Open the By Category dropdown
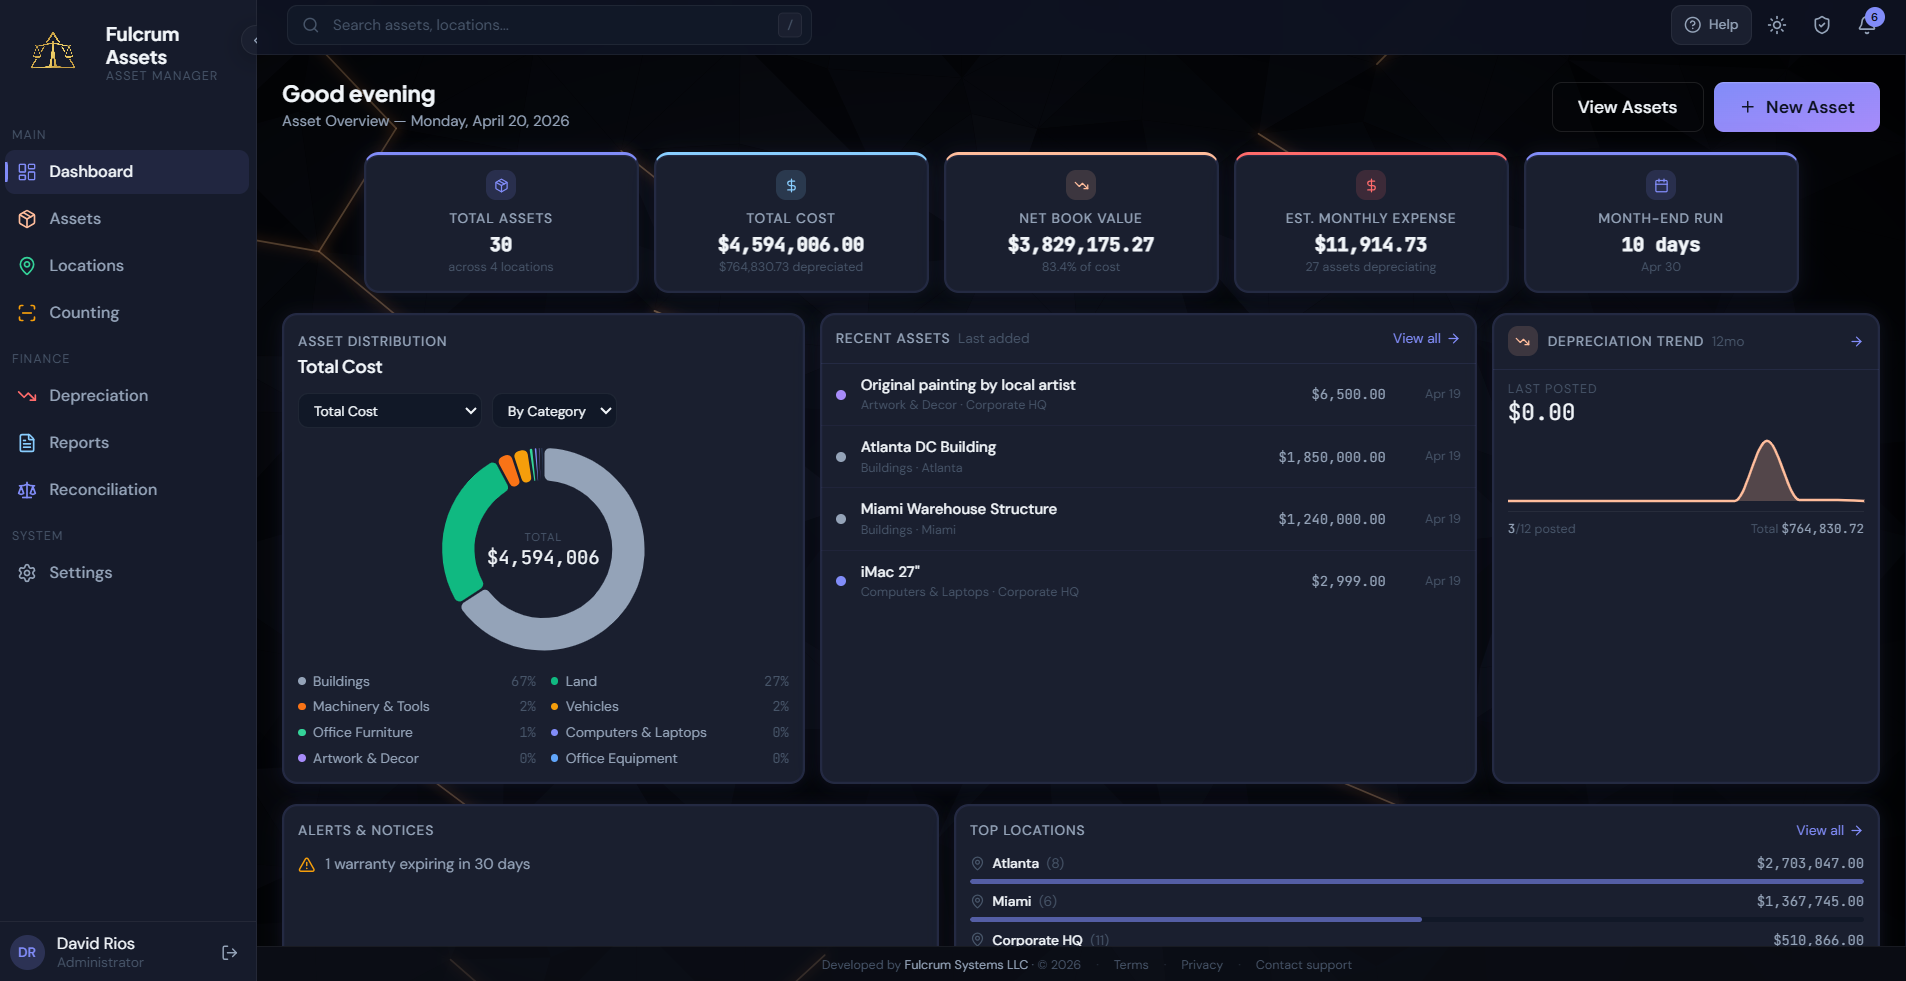The height and width of the screenshot is (981, 1906). coord(555,410)
